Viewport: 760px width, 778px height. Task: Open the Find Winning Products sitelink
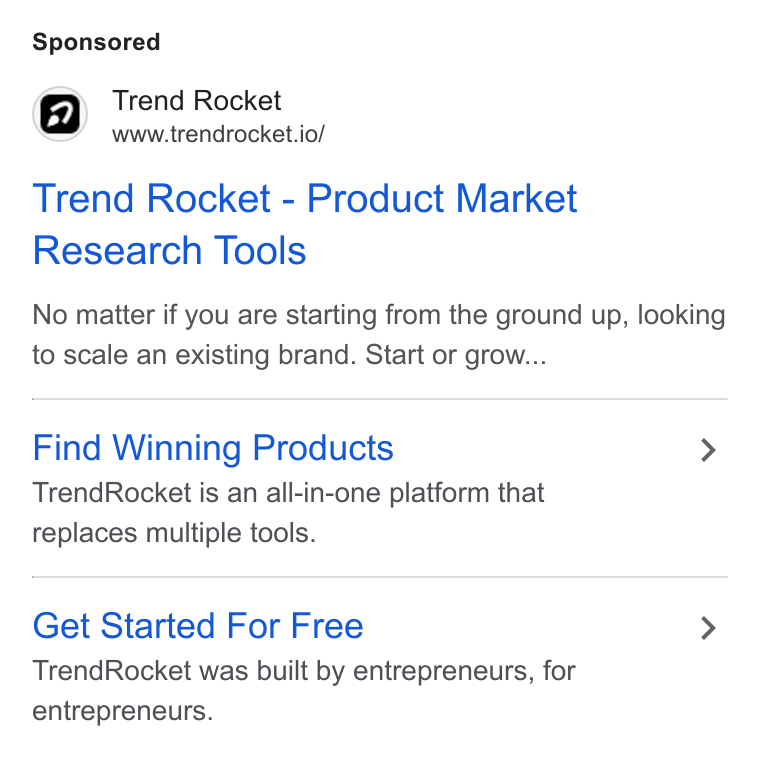click(213, 448)
